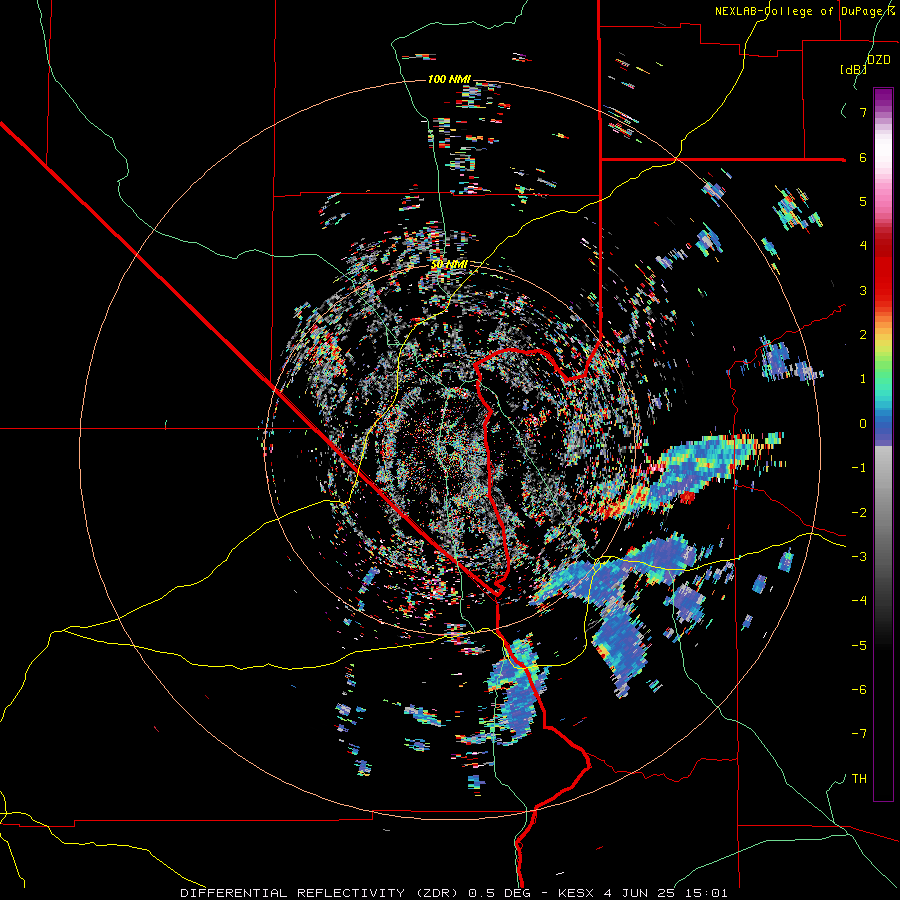This screenshot has height=900, width=900.
Task: Click the 4 value on the scale
Action: (x=863, y=246)
